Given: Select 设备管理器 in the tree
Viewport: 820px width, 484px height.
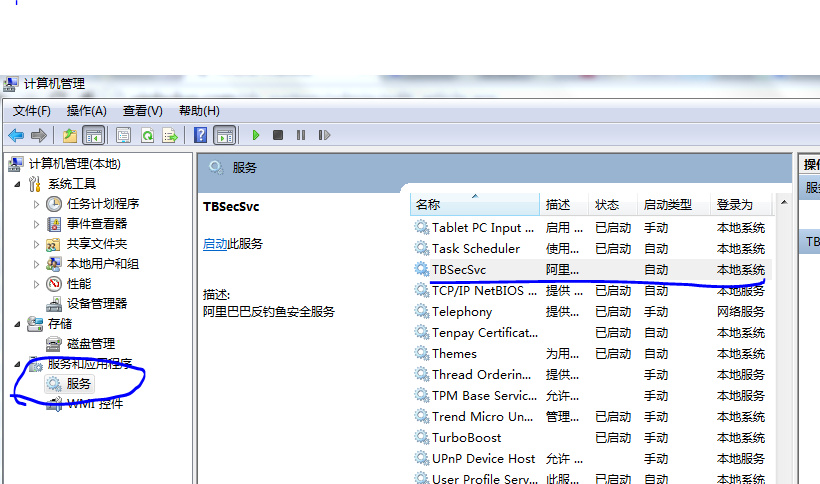Looking at the screenshot, I should click(x=96, y=304).
